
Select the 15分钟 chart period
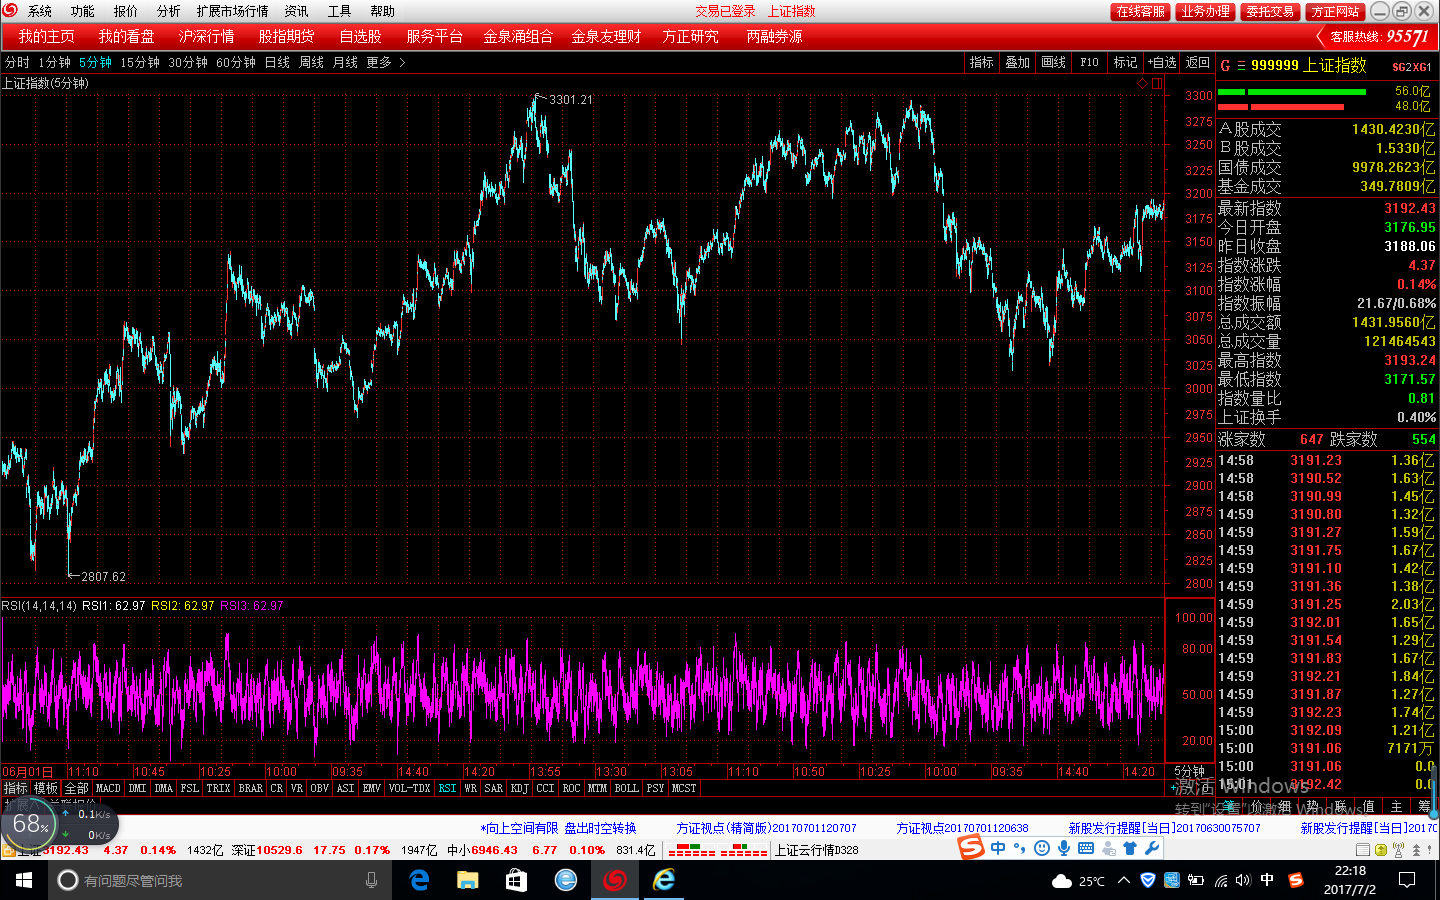(x=140, y=62)
